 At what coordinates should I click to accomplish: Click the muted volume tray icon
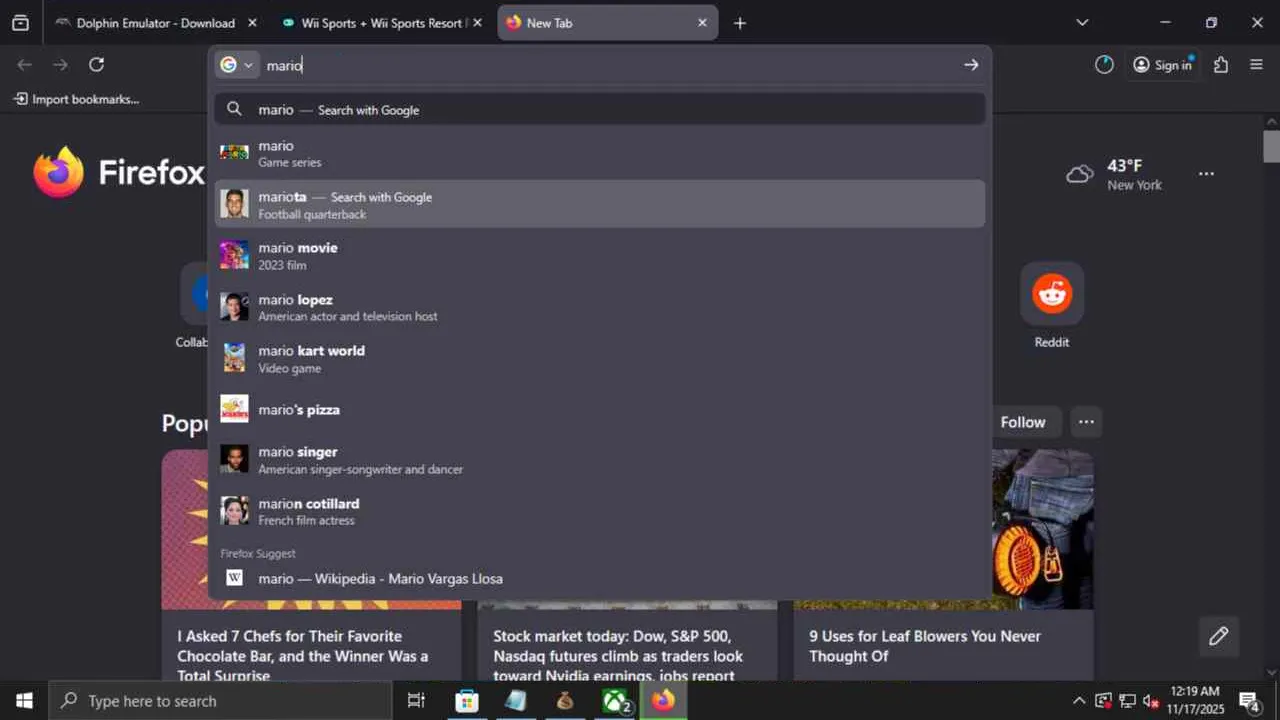1151,701
